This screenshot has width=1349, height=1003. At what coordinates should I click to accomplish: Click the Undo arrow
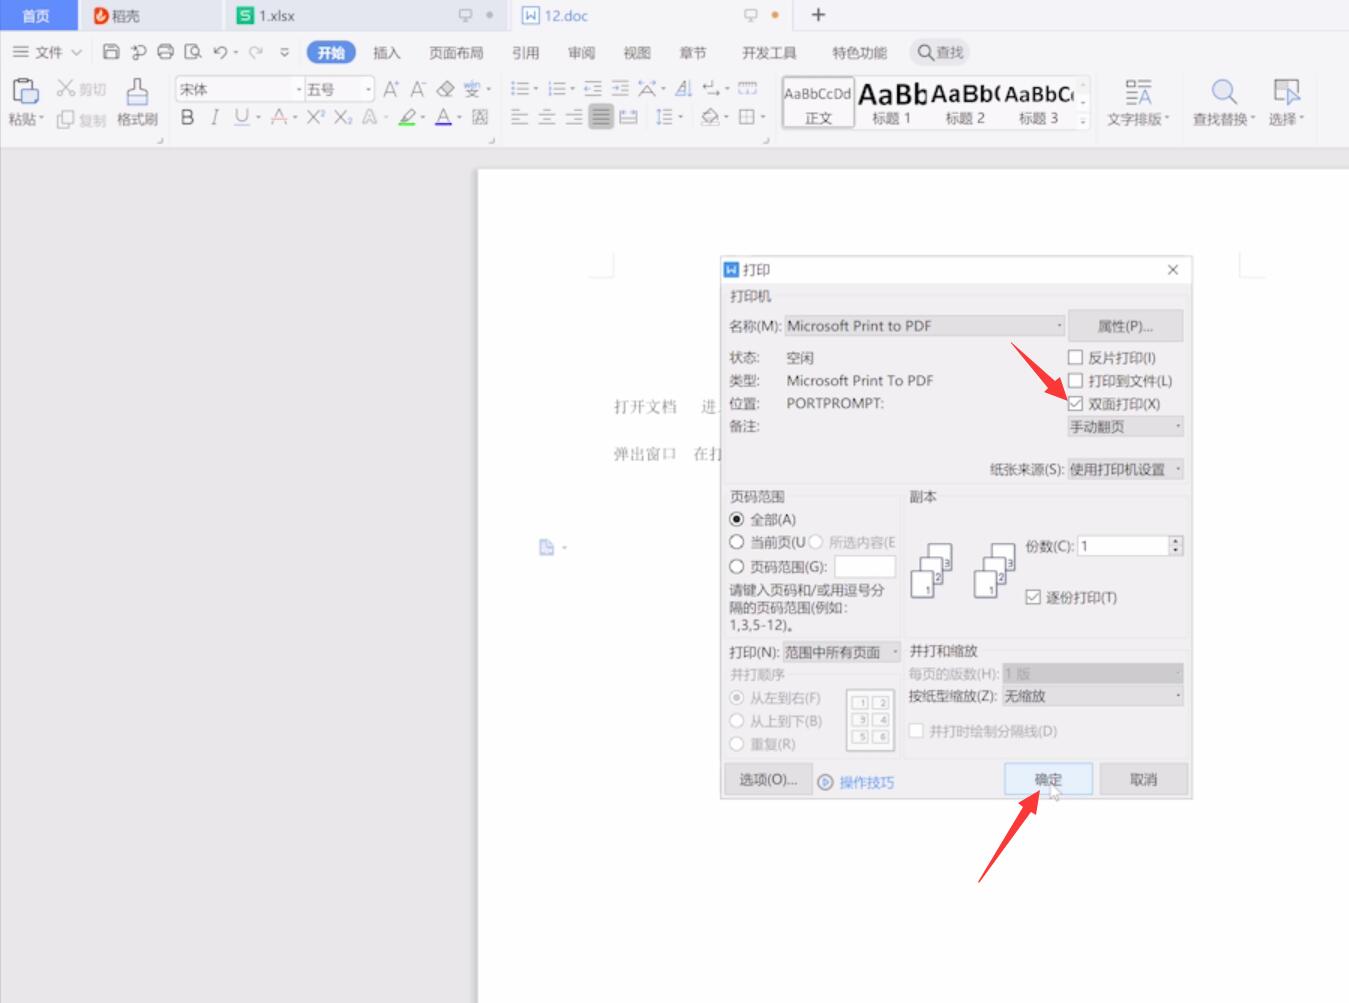(220, 52)
